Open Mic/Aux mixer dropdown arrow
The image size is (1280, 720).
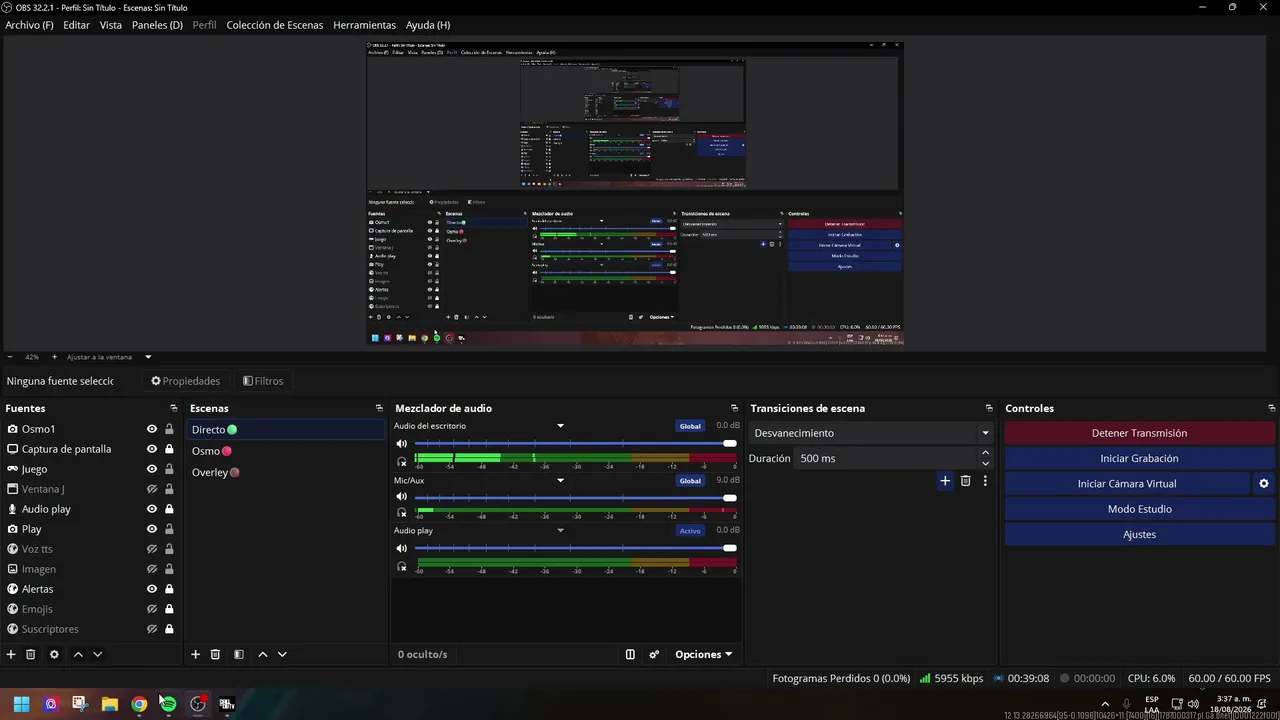[x=560, y=480]
